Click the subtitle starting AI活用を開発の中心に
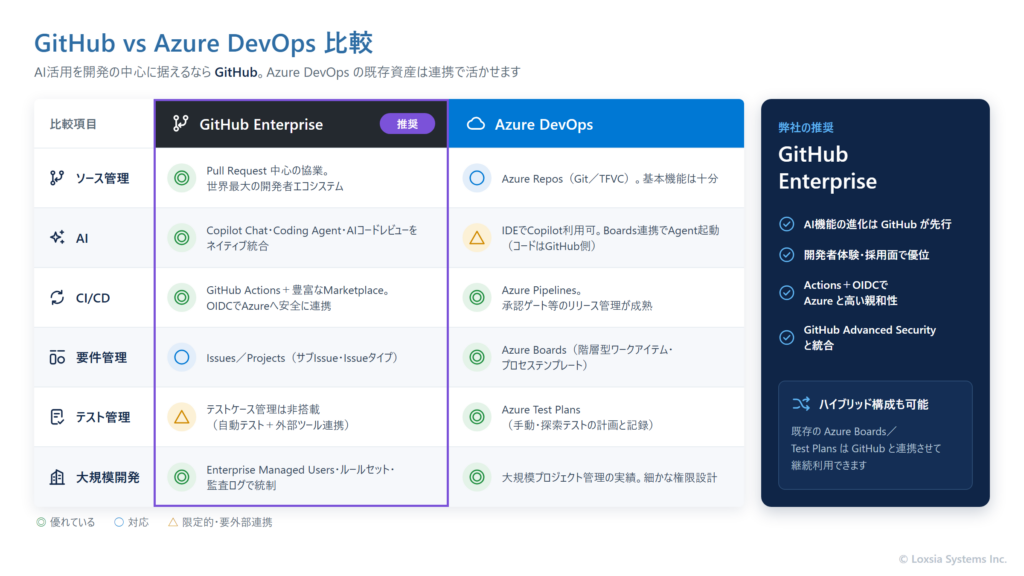 (x=277, y=72)
